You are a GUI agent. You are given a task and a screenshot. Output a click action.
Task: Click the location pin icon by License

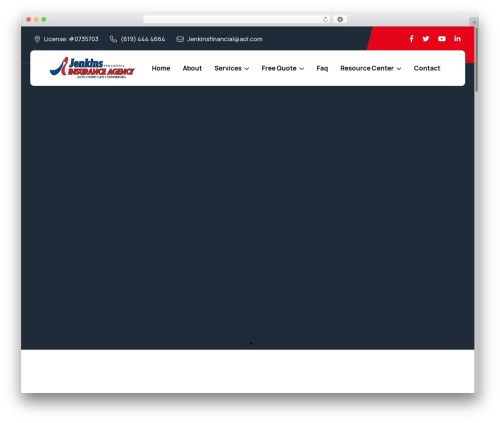tap(37, 39)
